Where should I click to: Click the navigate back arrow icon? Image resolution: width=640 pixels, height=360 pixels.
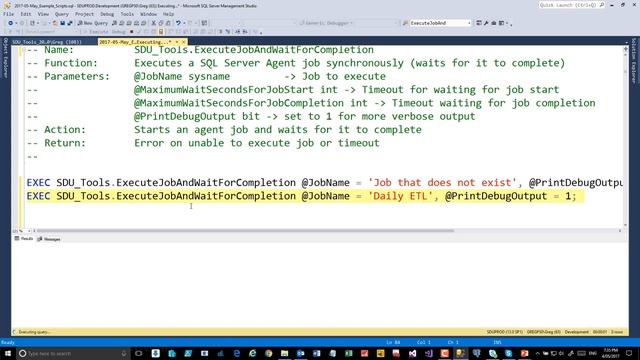(10, 23)
